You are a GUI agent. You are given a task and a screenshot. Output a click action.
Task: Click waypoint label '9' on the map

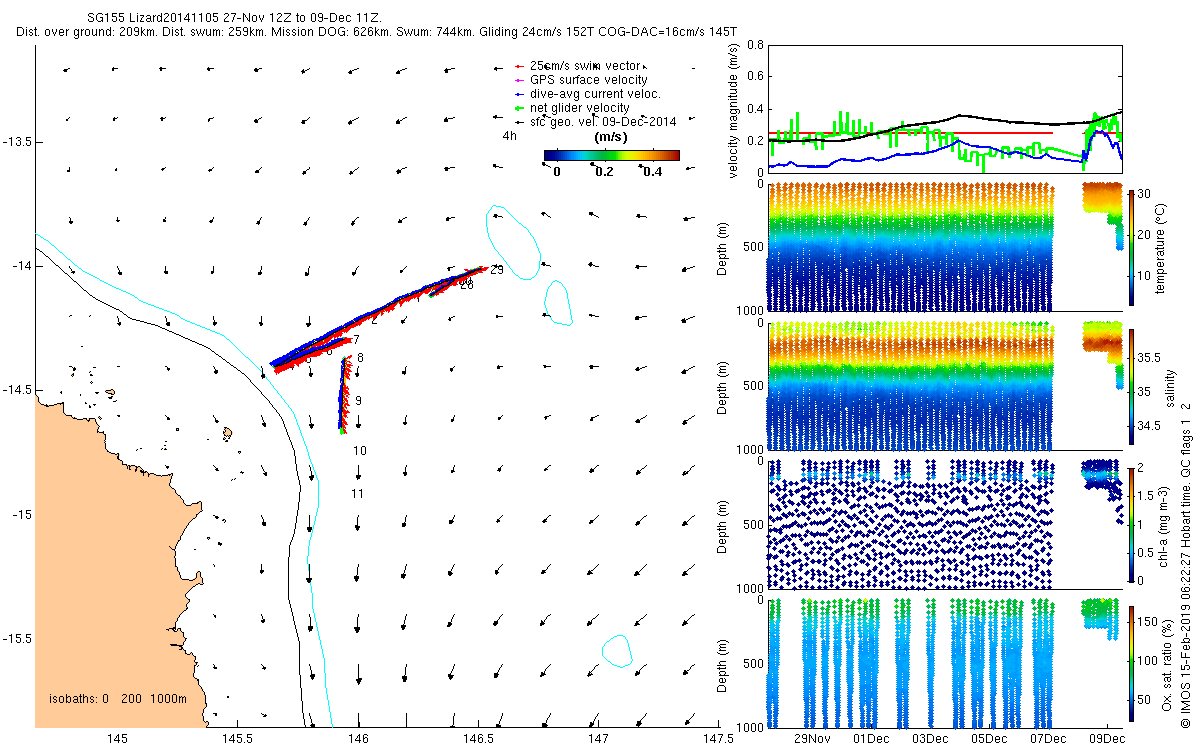tap(358, 401)
